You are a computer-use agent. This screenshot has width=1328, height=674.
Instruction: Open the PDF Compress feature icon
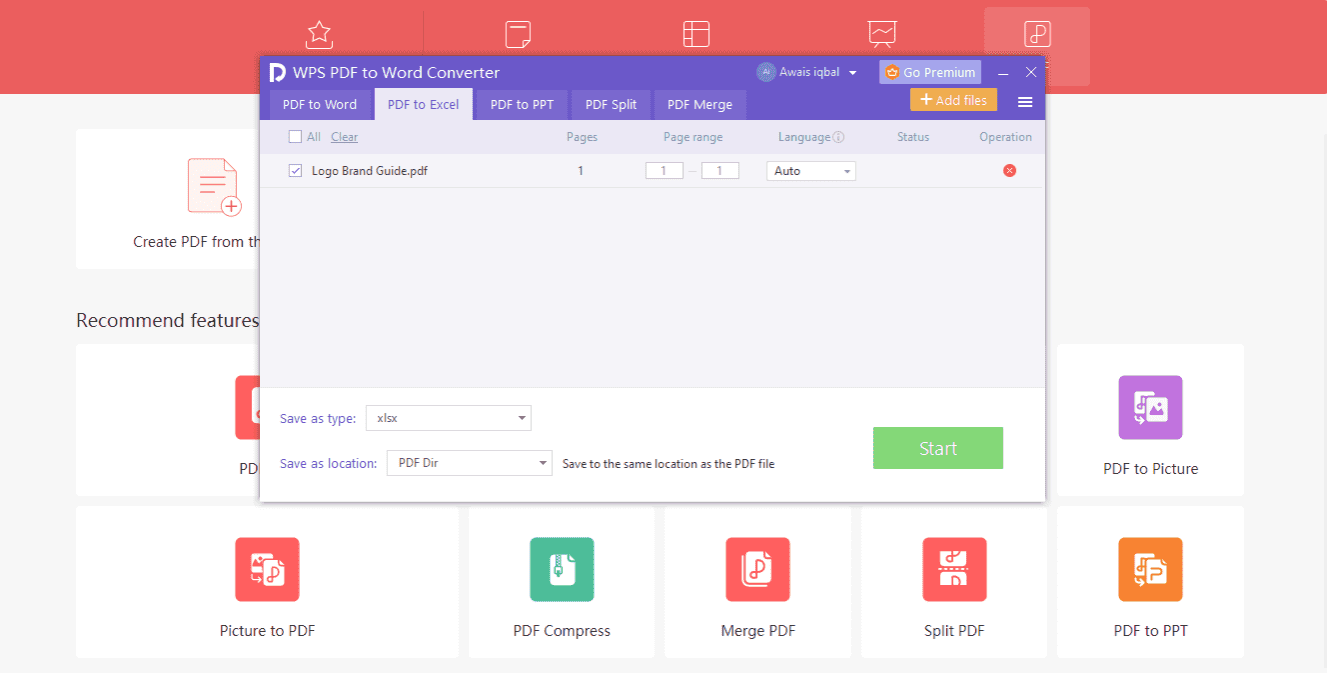(562, 570)
